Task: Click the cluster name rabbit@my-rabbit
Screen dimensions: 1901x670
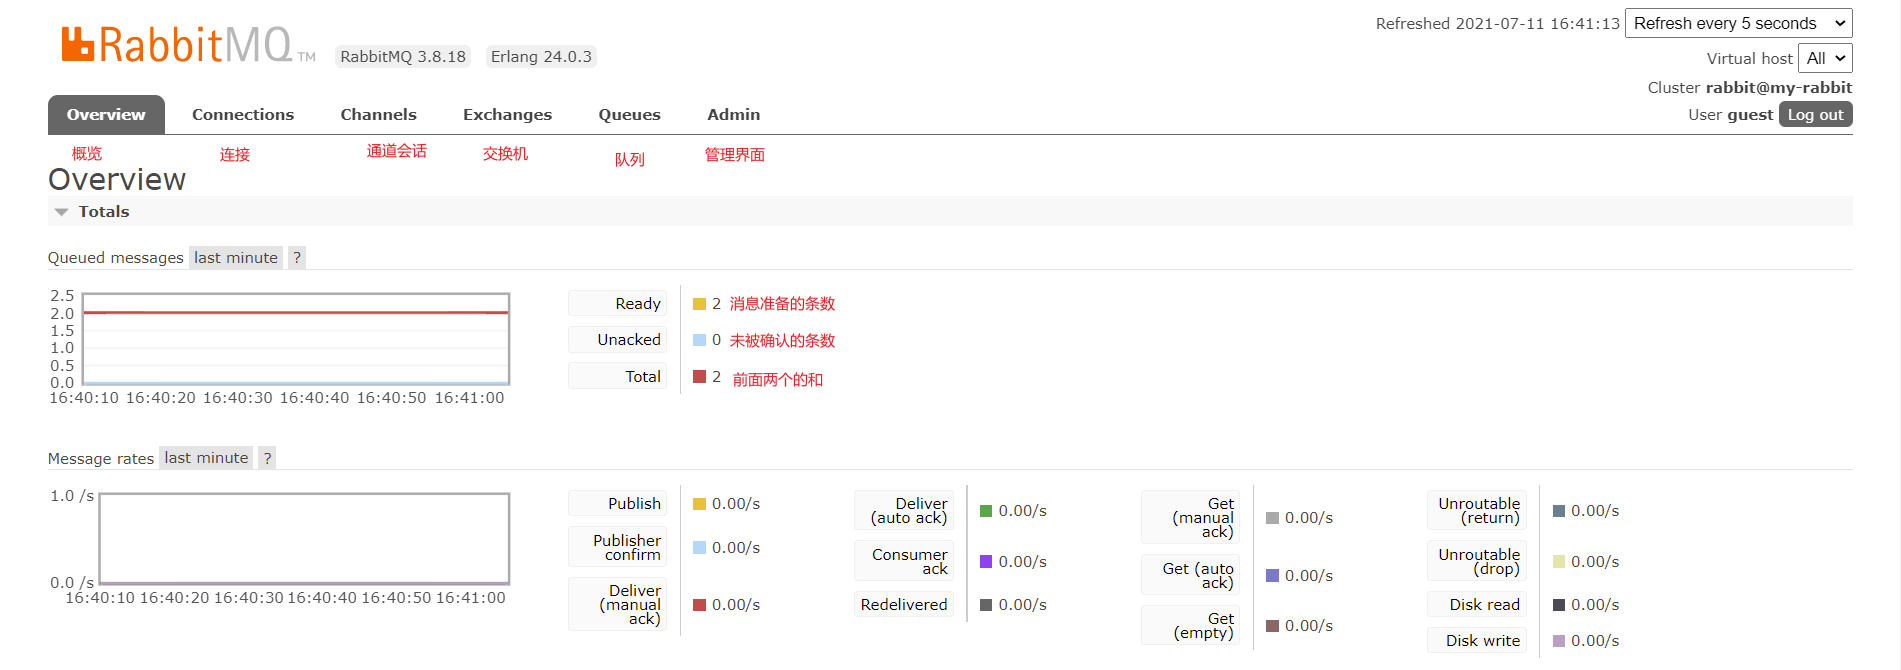Action: [x=1779, y=88]
